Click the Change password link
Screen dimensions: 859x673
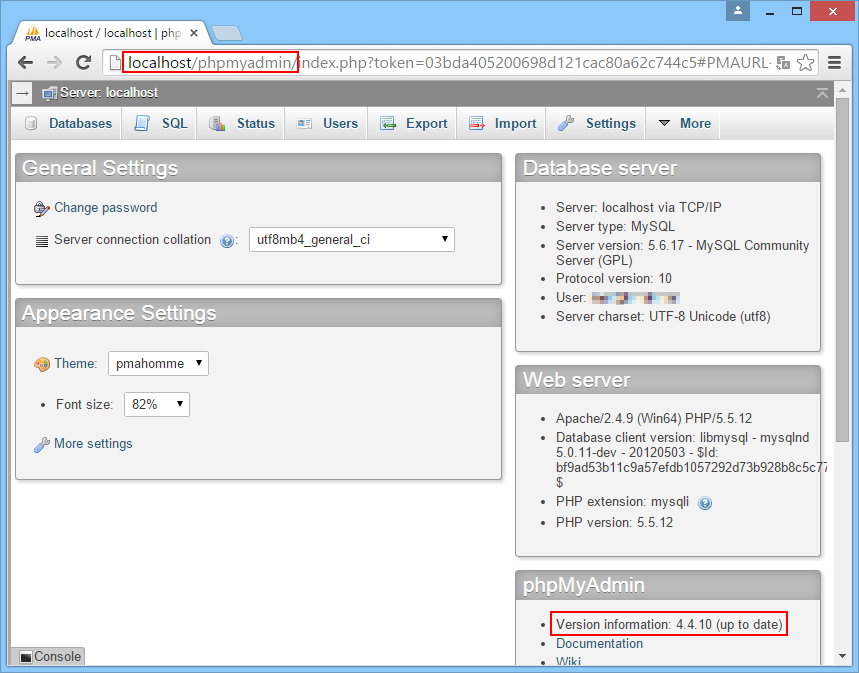click(105, 208)
